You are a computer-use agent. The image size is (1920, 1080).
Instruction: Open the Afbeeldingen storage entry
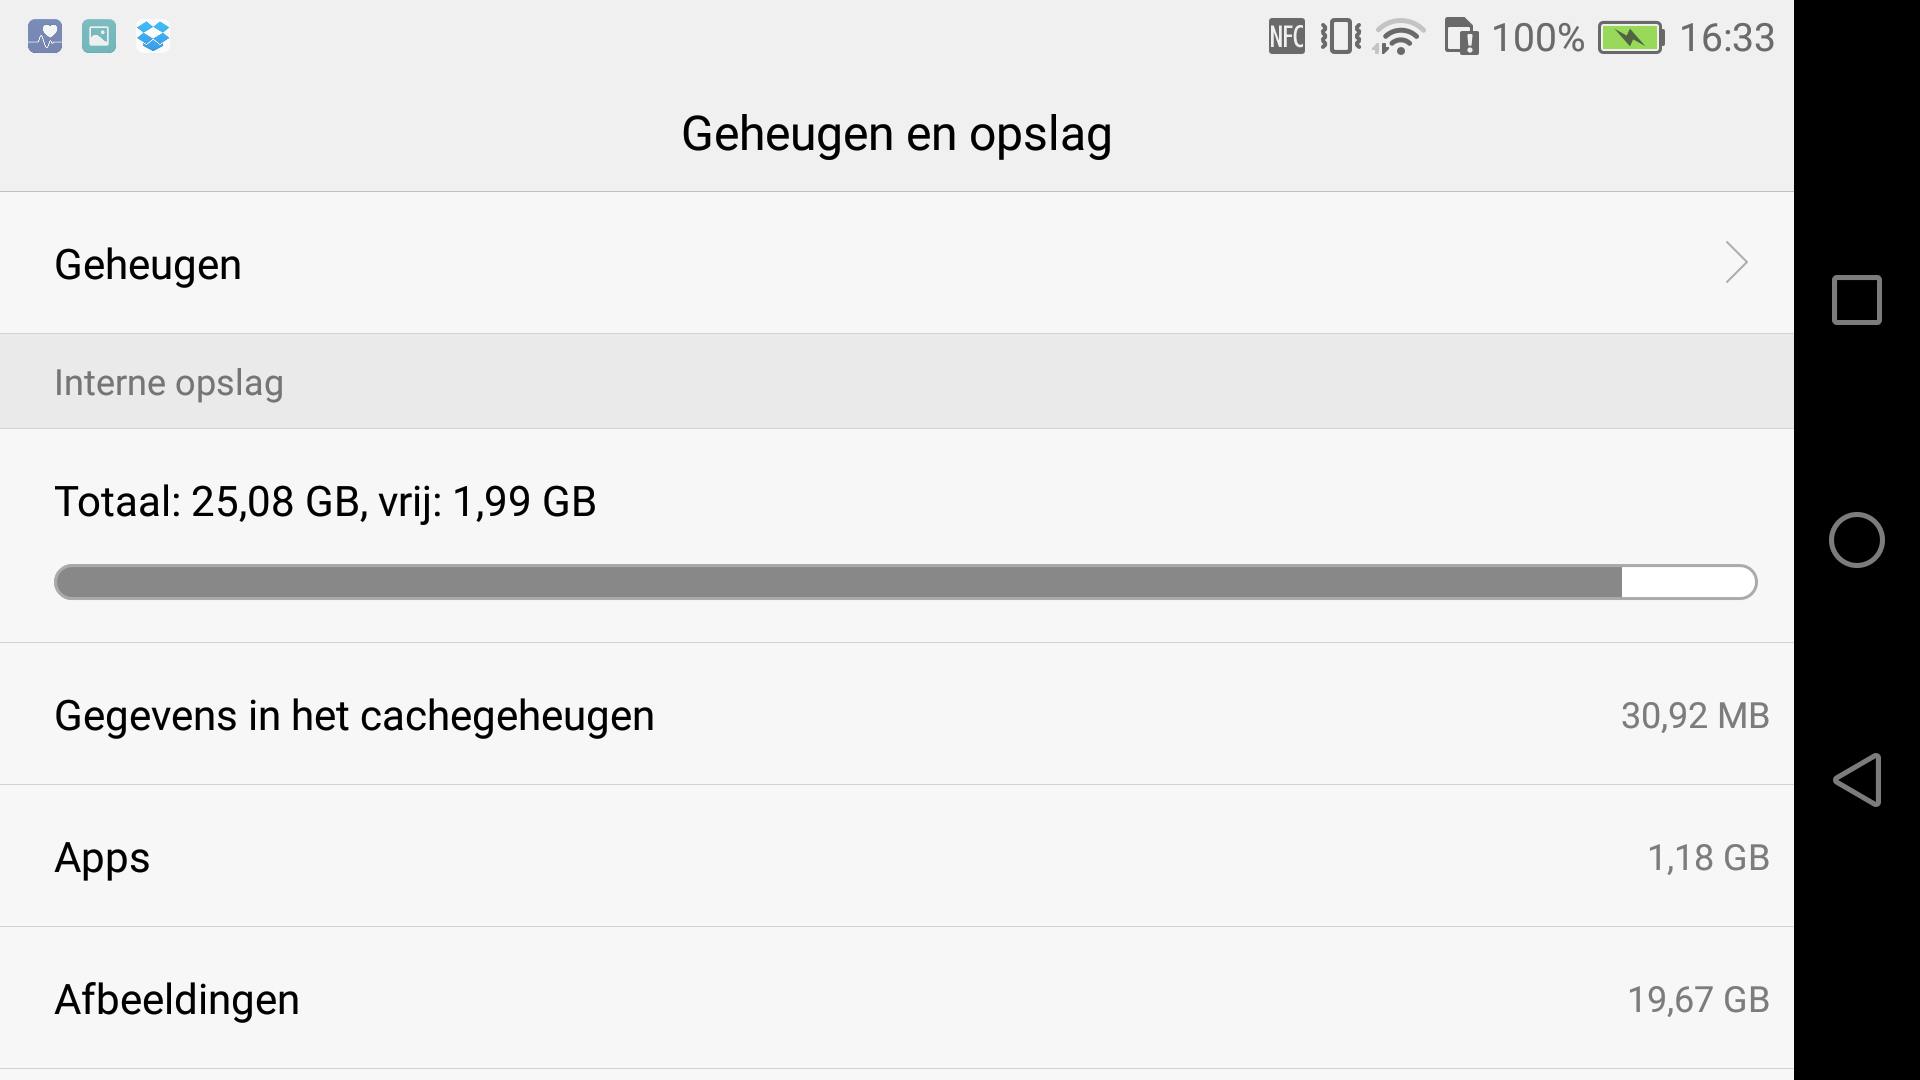click(x=177, y=1000)
